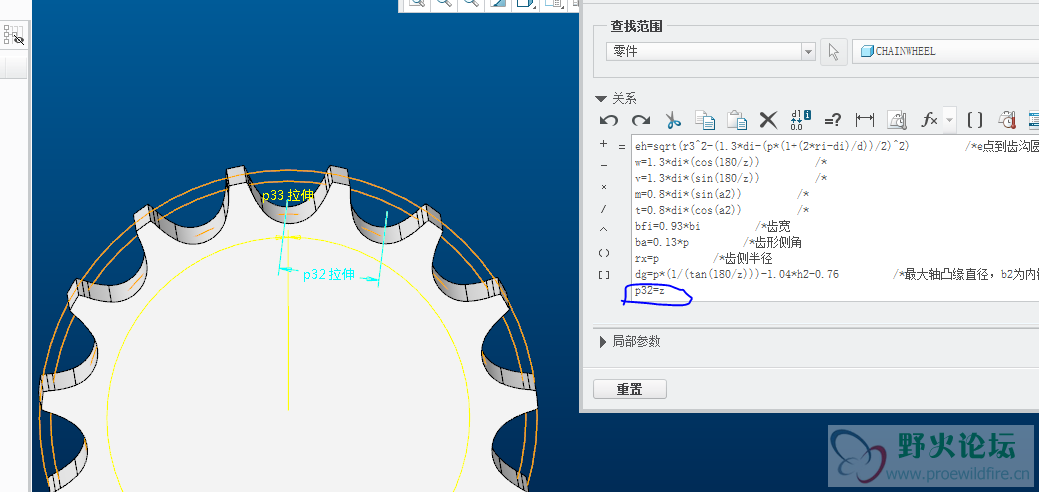The image size is (1039, 492).
Task: Select the p32 拉伸 dimension label
Action: click(x=329, y=275)
